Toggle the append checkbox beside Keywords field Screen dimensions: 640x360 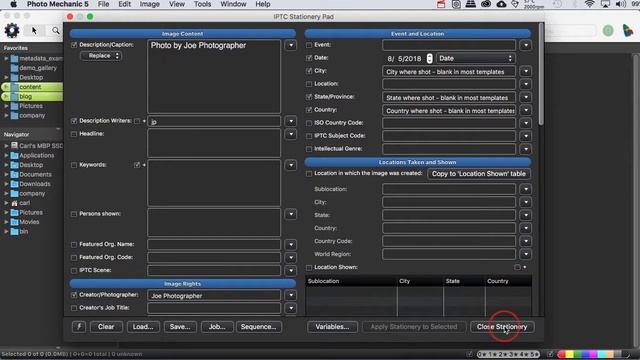pyautogui.click(x=137, y=165)
